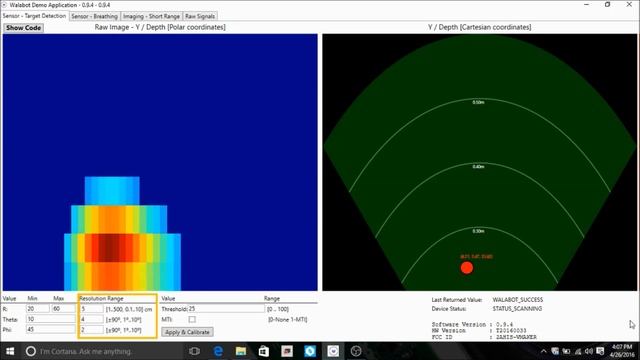Open the network tray icon

click(578, 351)
